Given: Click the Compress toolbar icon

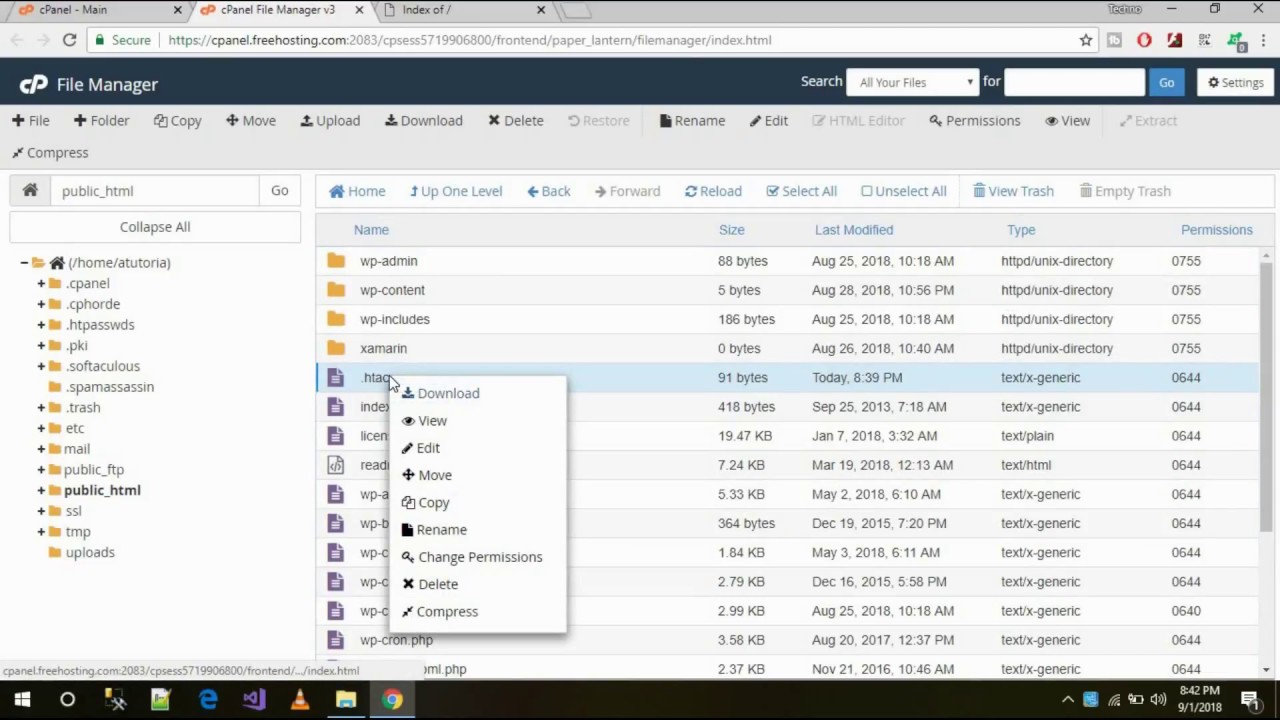Looking at the screenshot, I should [x=18, y=153].
